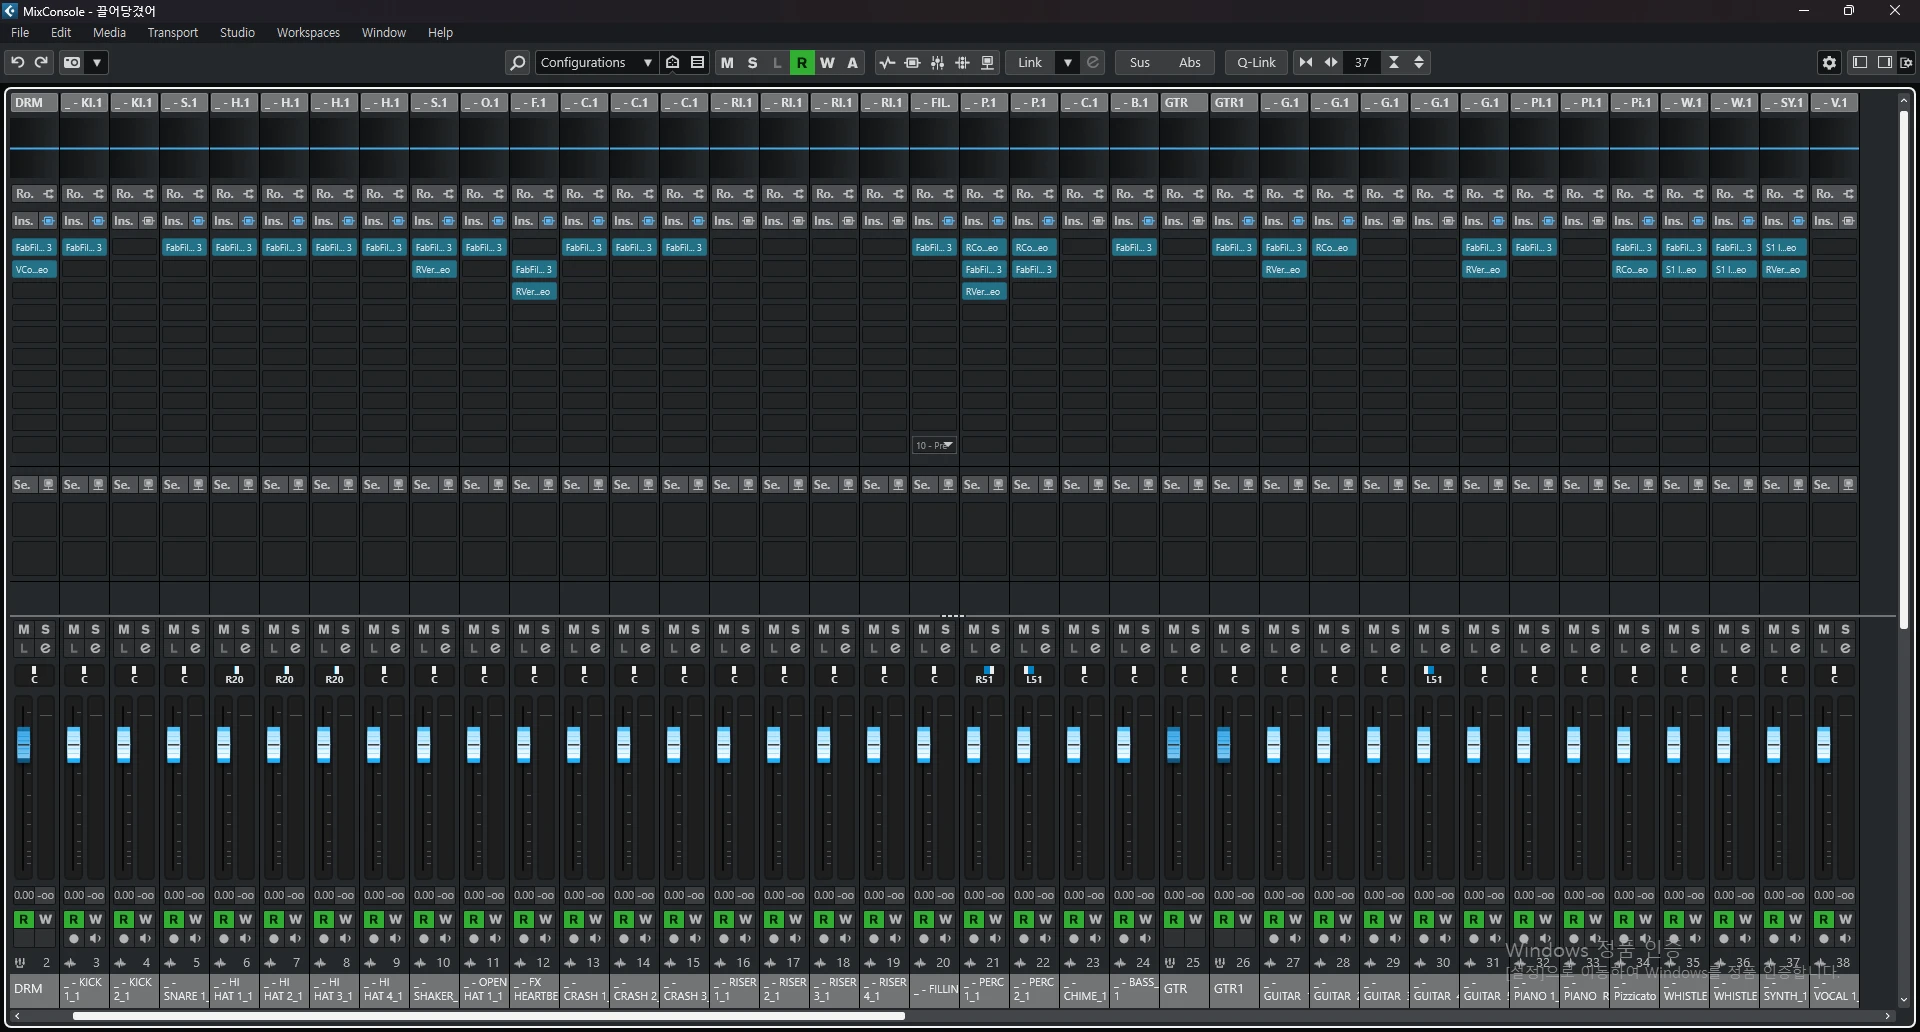Click the Undo arrow in the toolbar

click(x=17, y=62)
